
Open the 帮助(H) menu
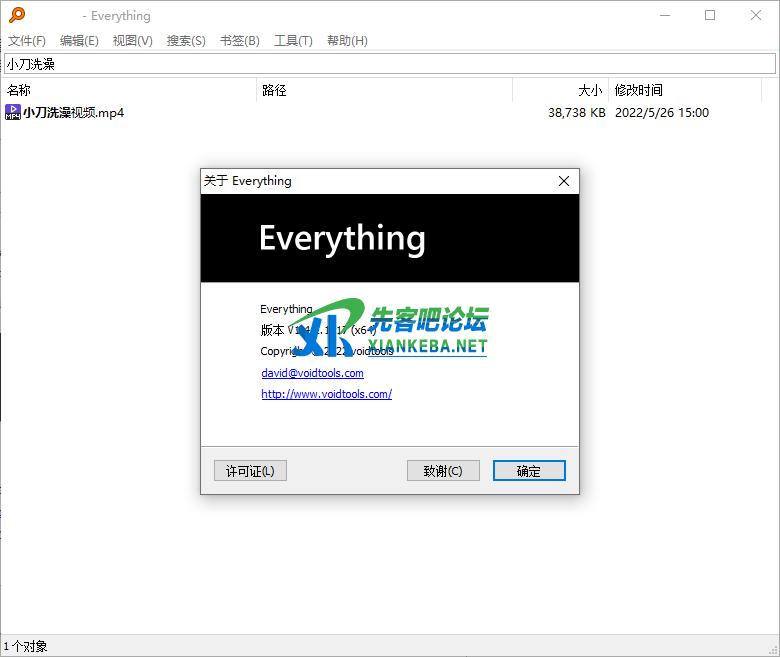[347, 40]
